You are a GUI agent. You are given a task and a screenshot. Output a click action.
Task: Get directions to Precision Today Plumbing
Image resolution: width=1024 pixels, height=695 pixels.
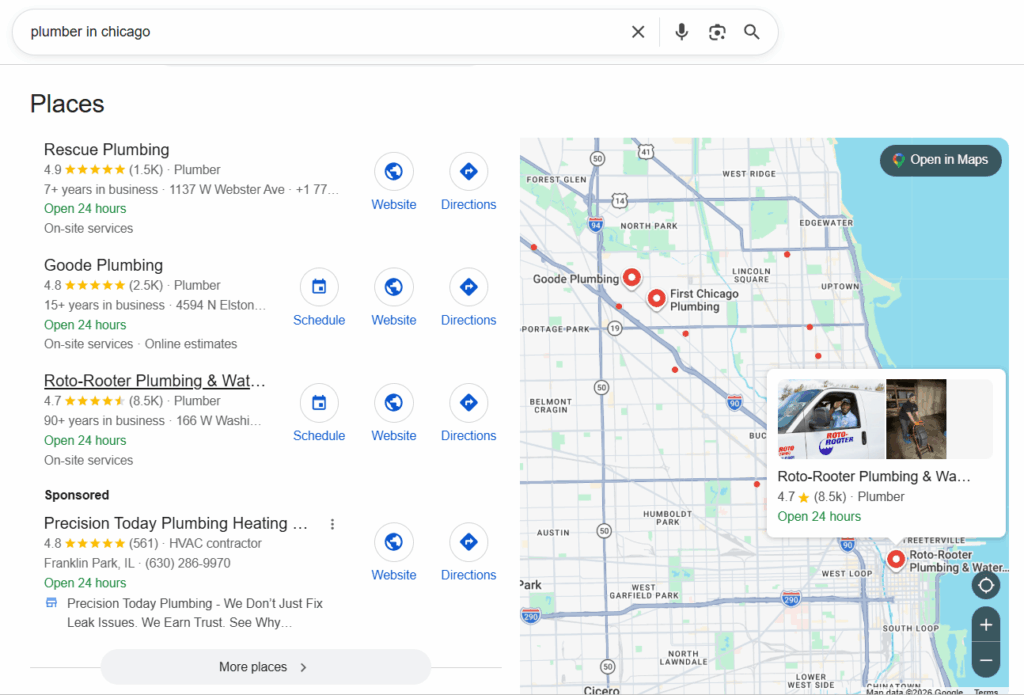click(468, 542)
